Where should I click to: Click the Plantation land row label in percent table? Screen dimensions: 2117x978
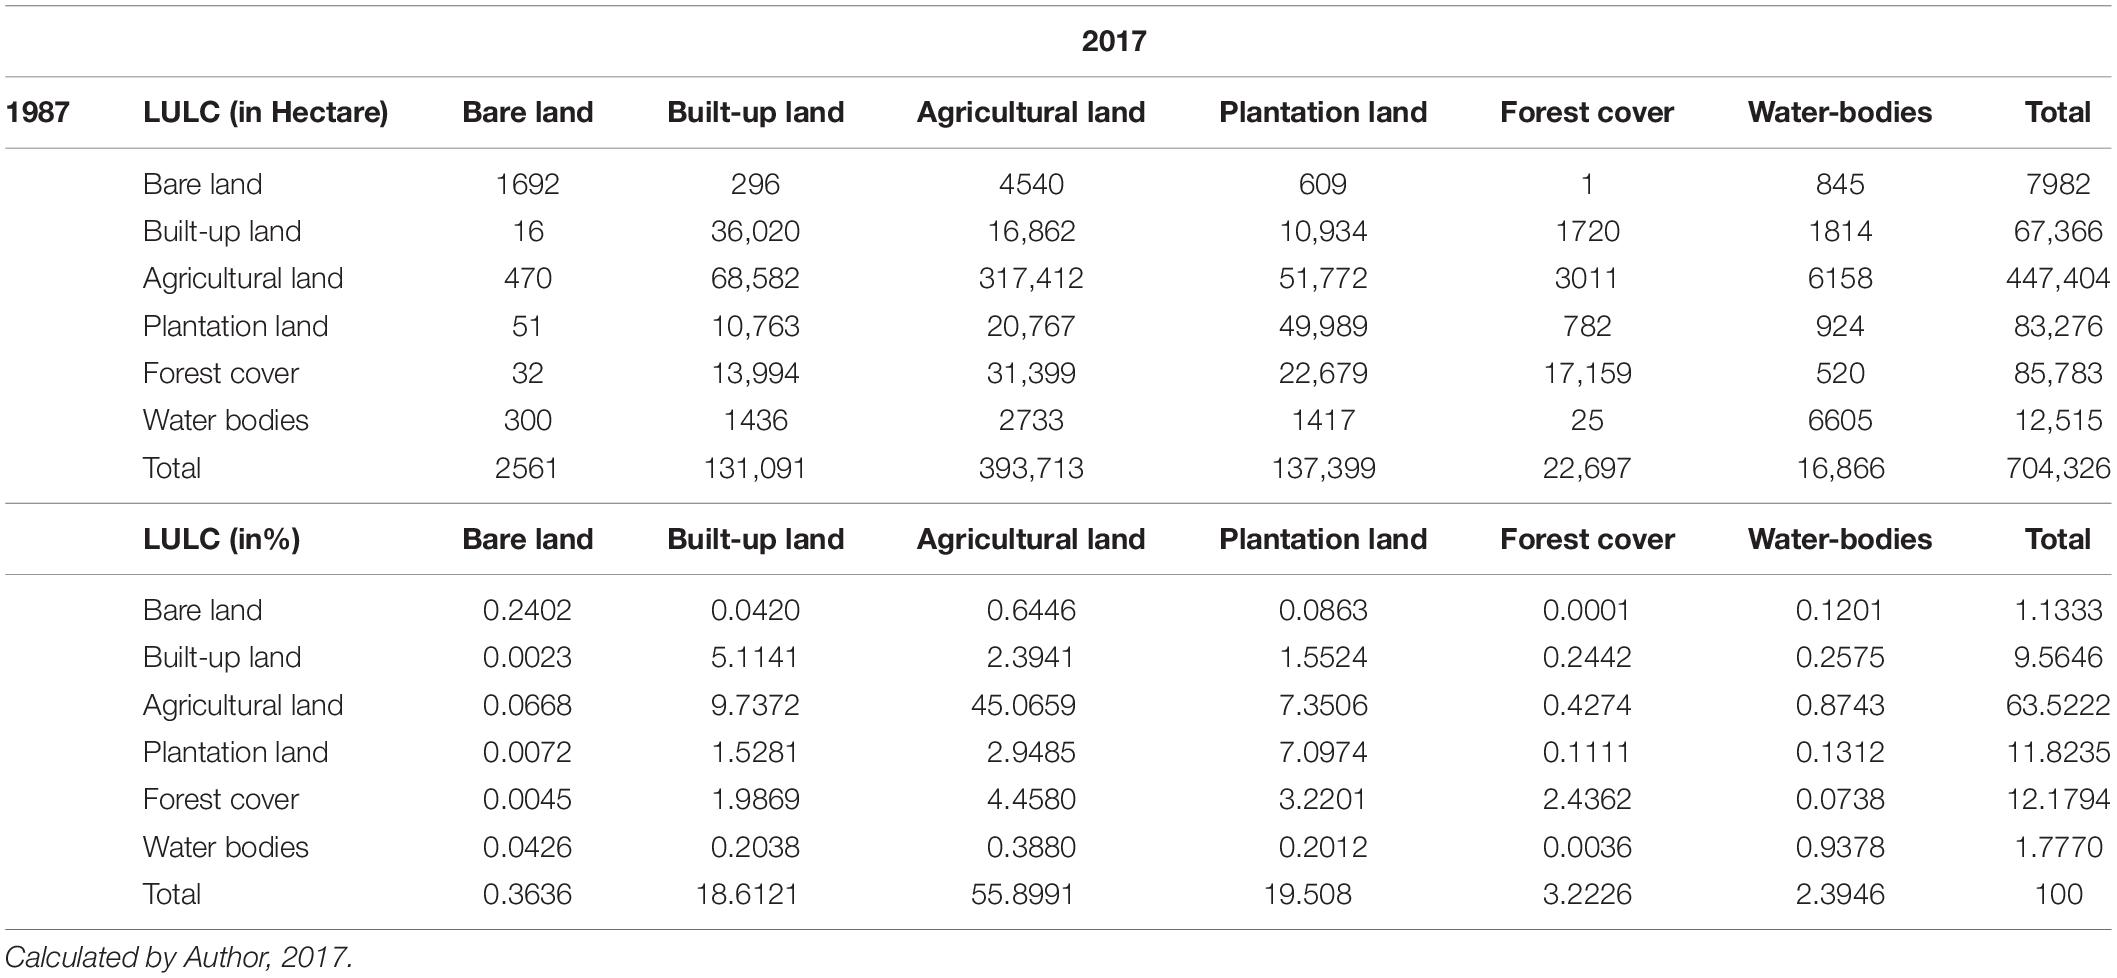(x=235, y=752)
